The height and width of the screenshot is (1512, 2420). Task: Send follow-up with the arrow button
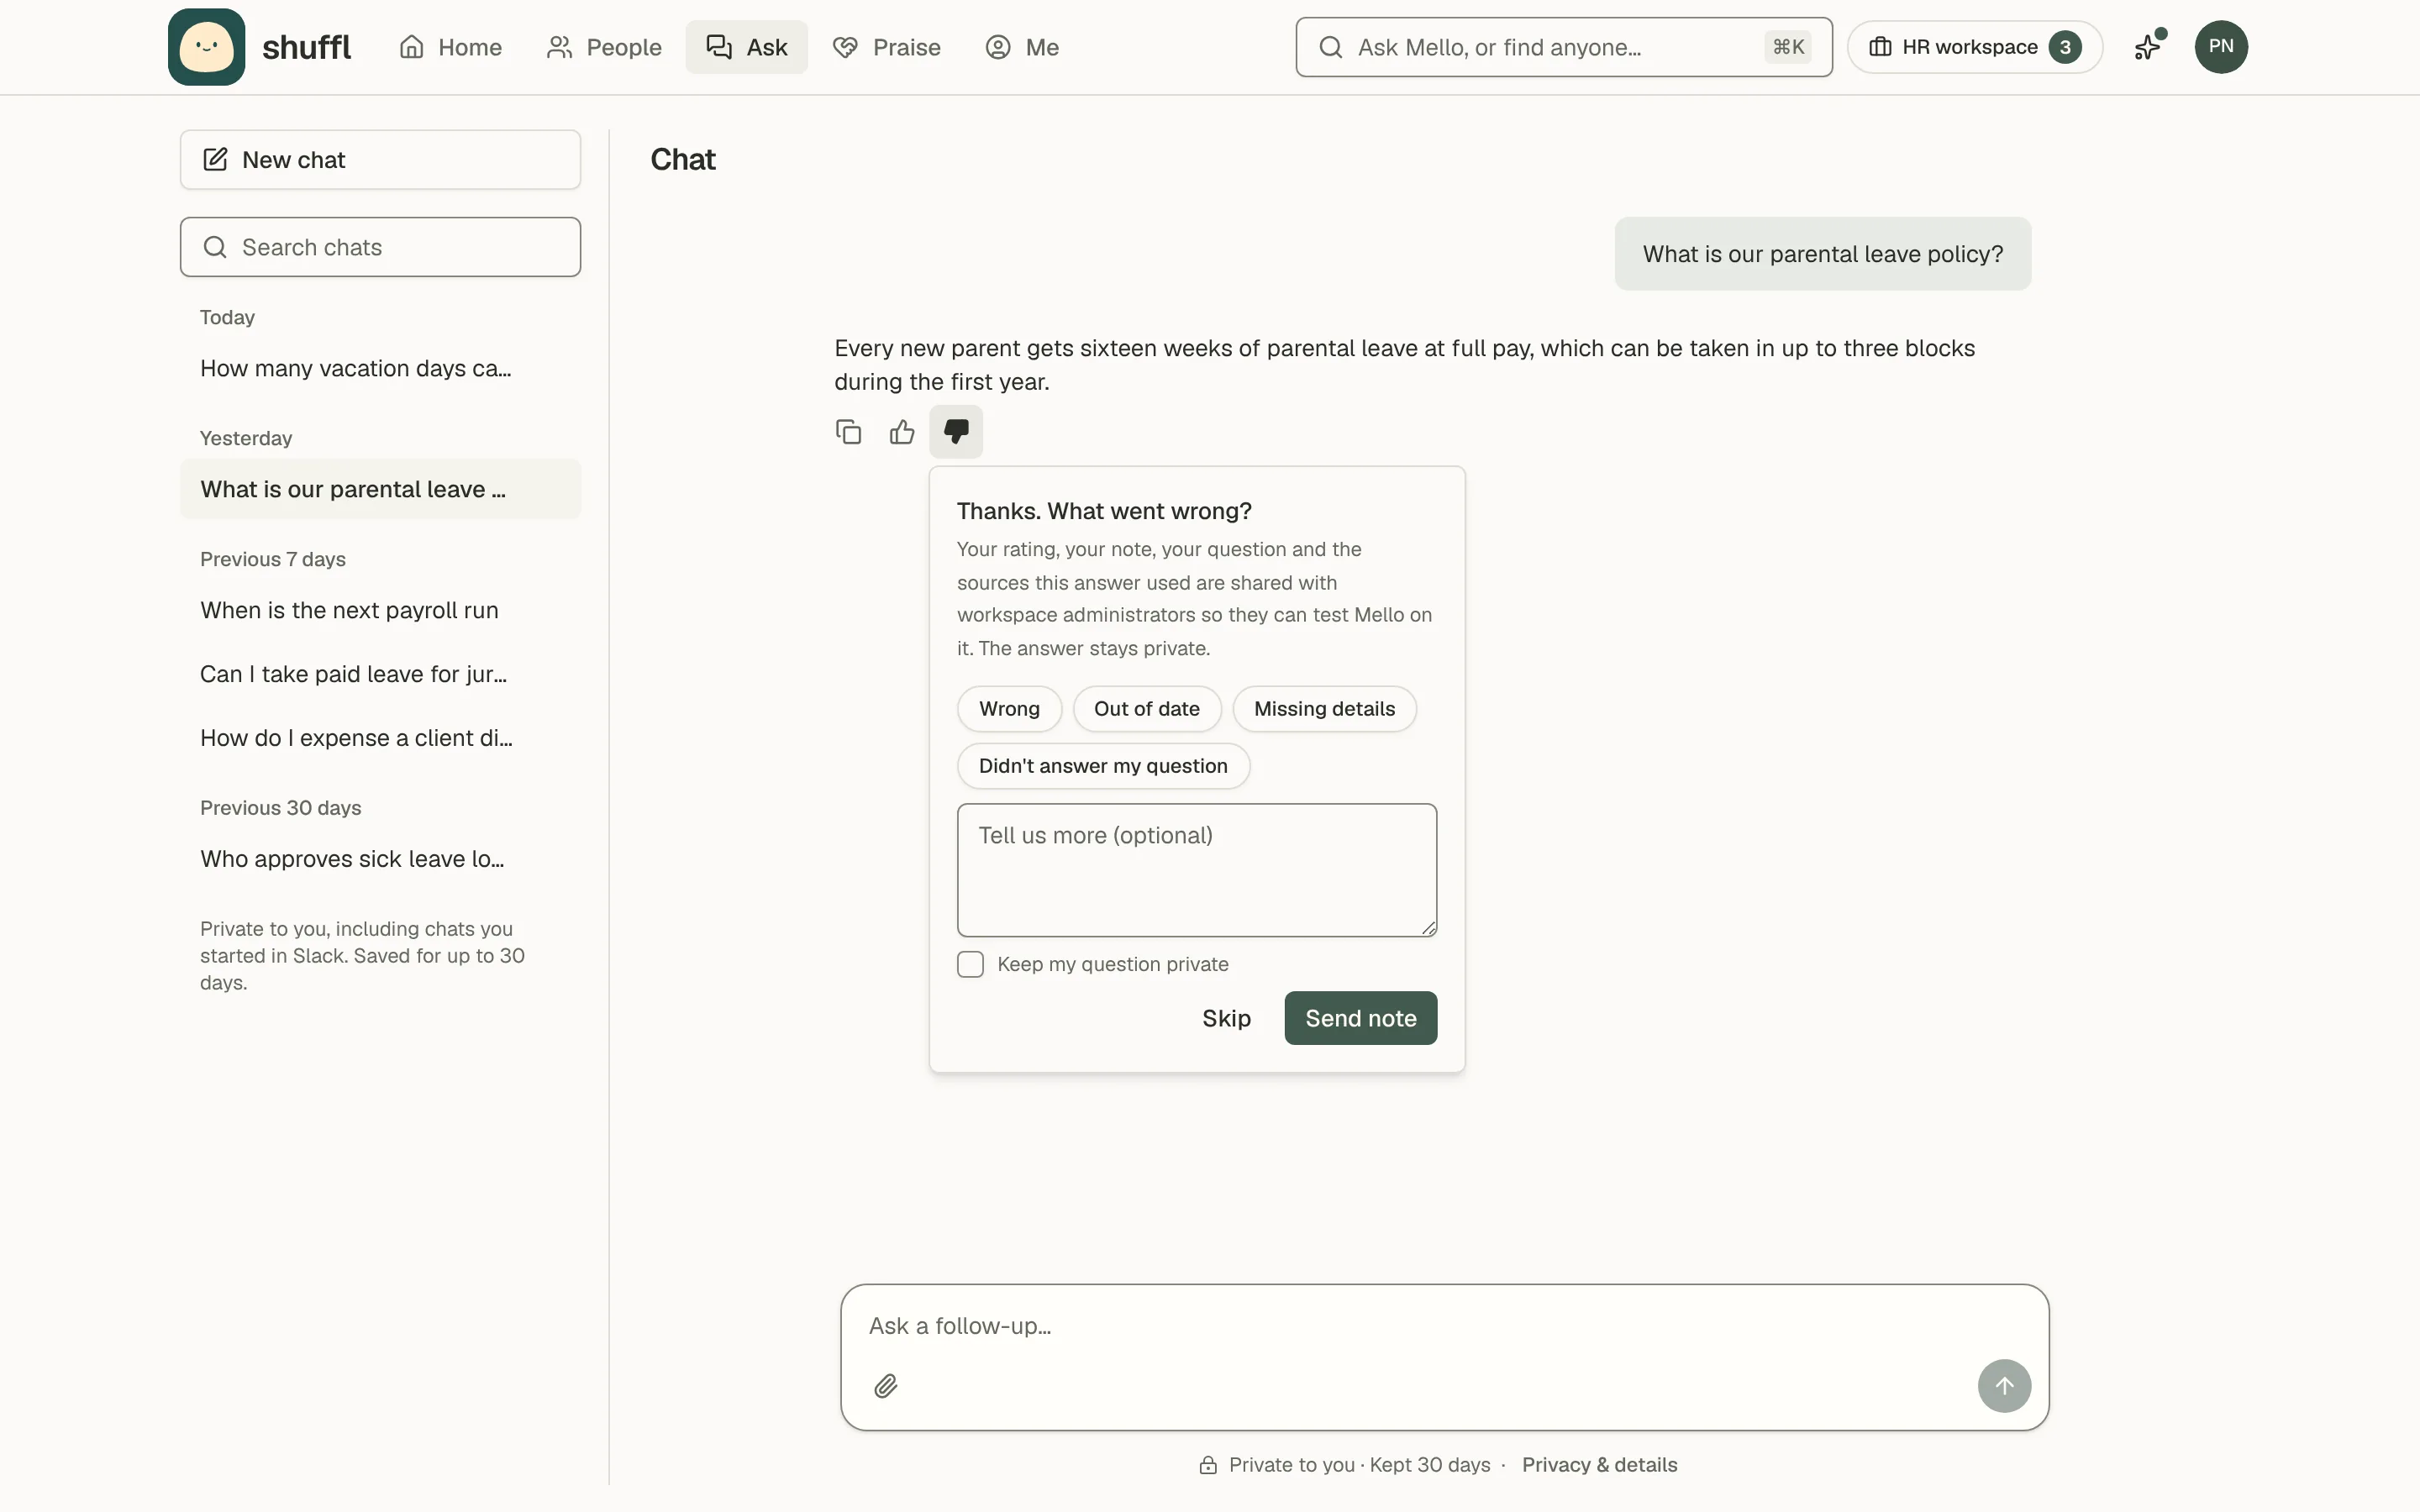tap(2004, 1386)
